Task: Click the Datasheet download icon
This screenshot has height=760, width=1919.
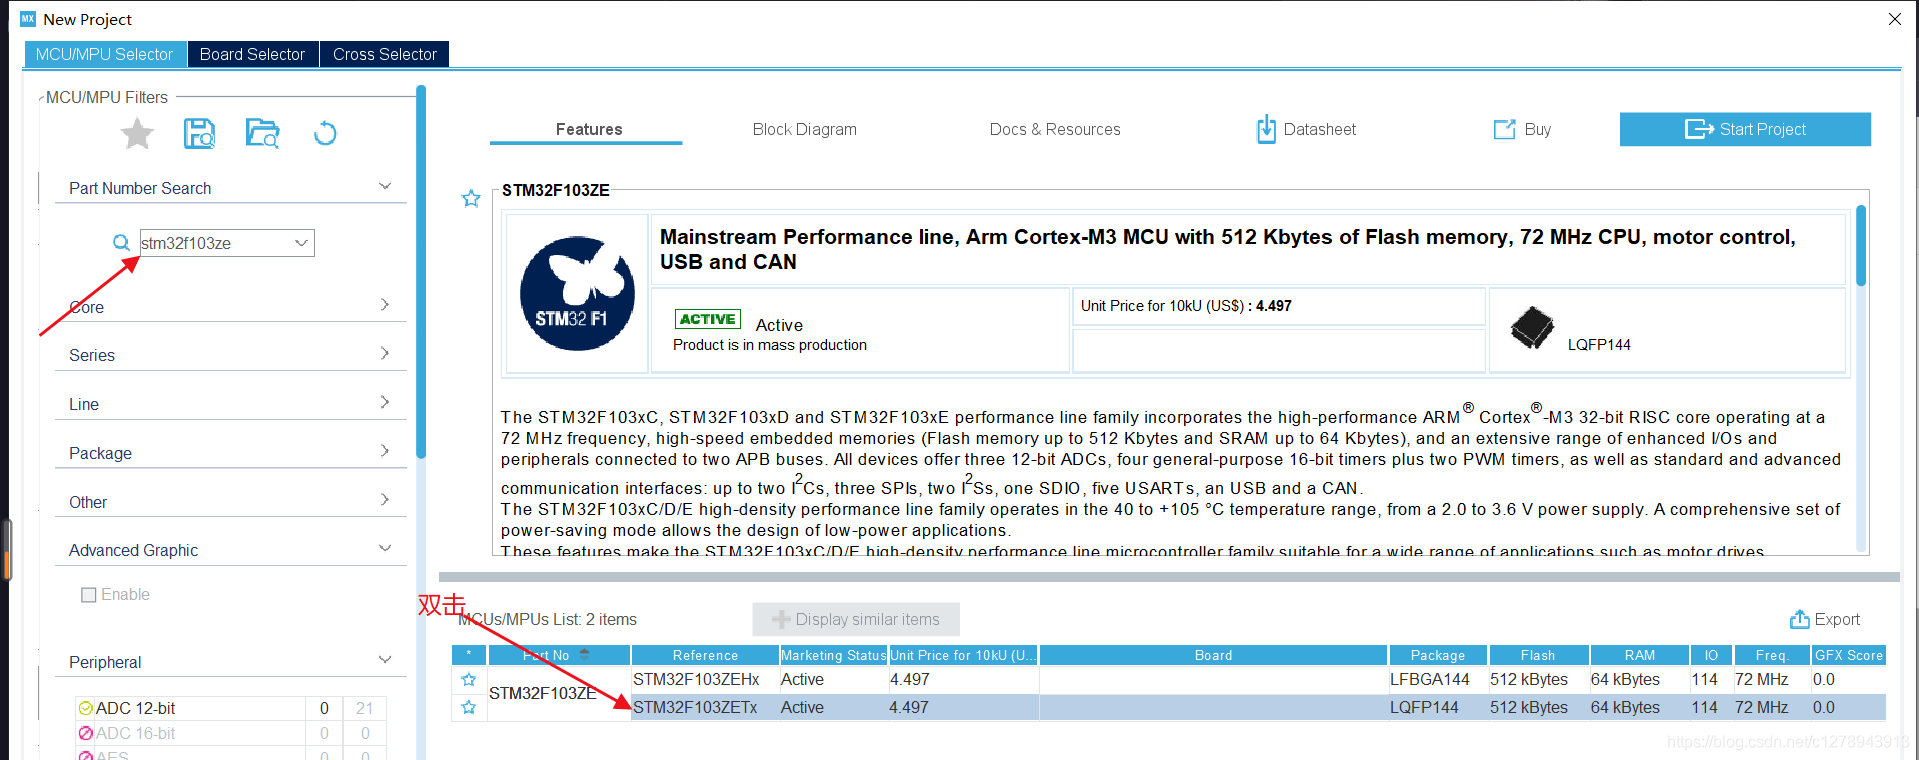Action: click(1266, 129)
